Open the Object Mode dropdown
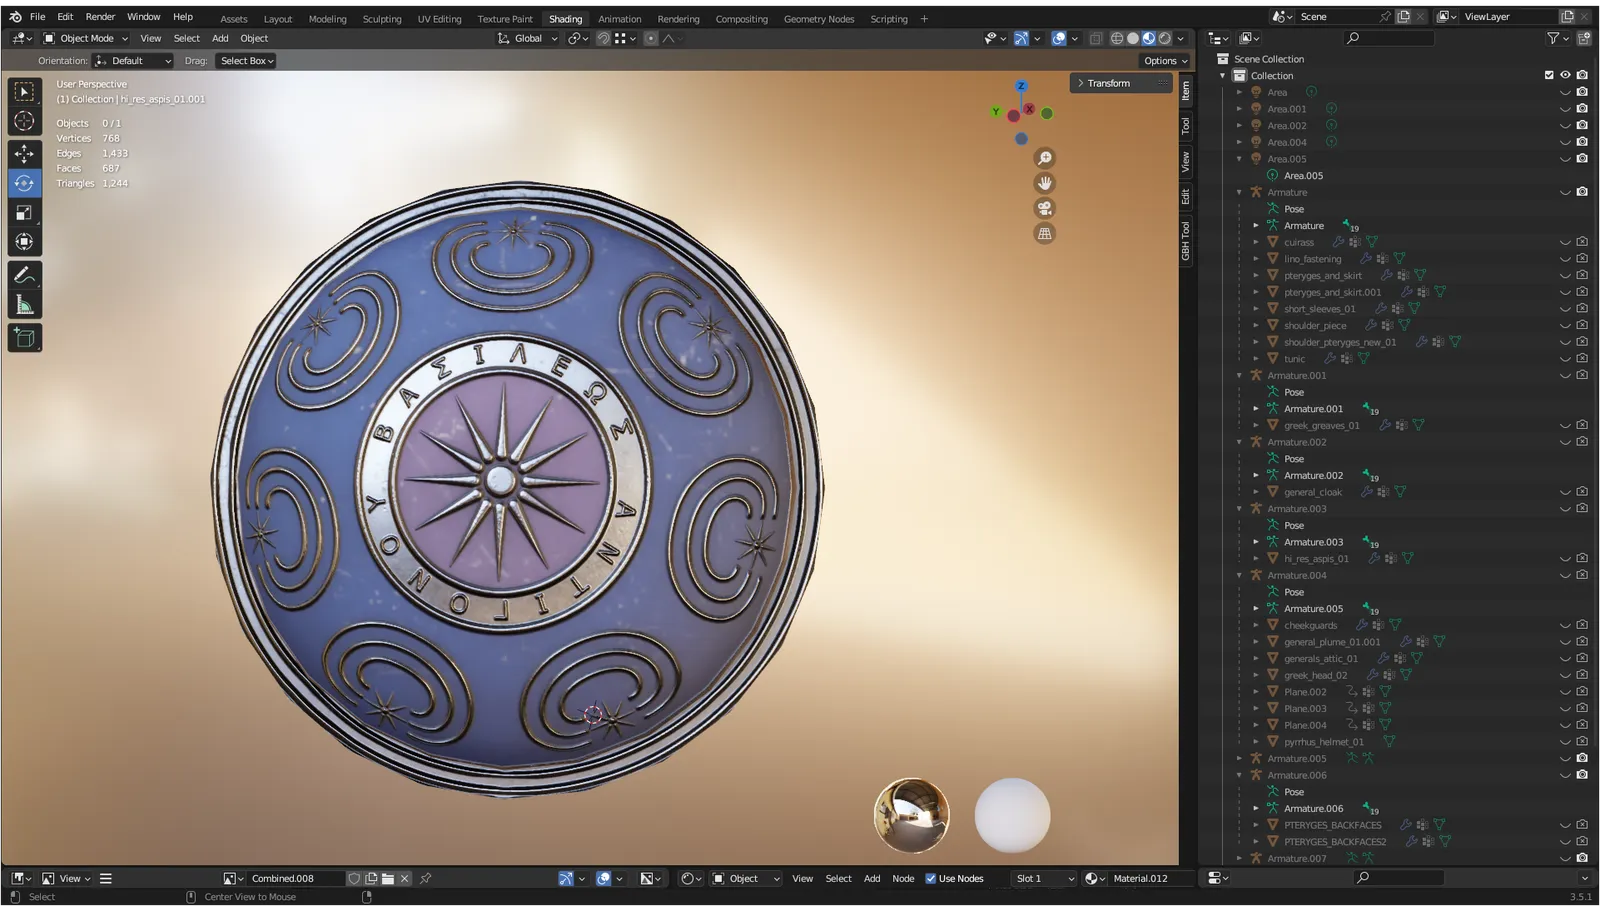 [86, 38]
